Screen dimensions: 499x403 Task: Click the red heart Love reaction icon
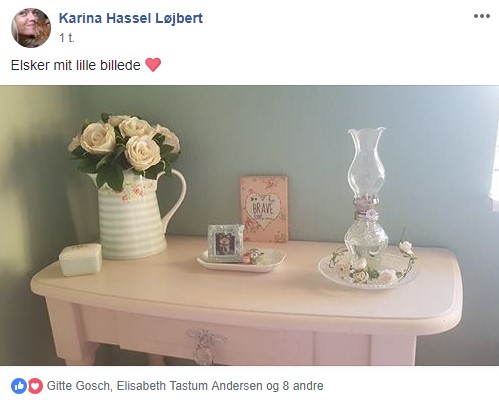coord(35,386)
